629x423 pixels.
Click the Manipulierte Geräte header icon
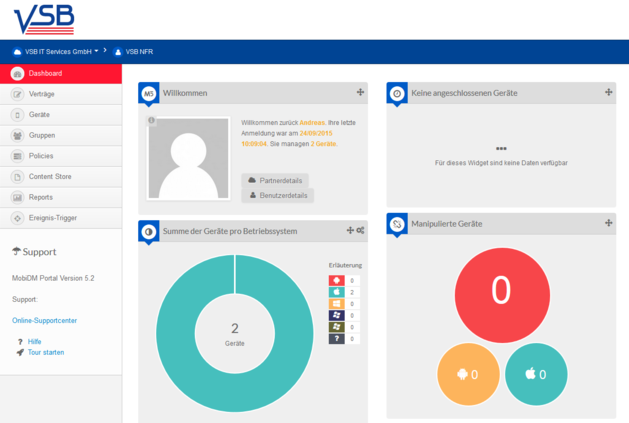[x=397, y=224]
